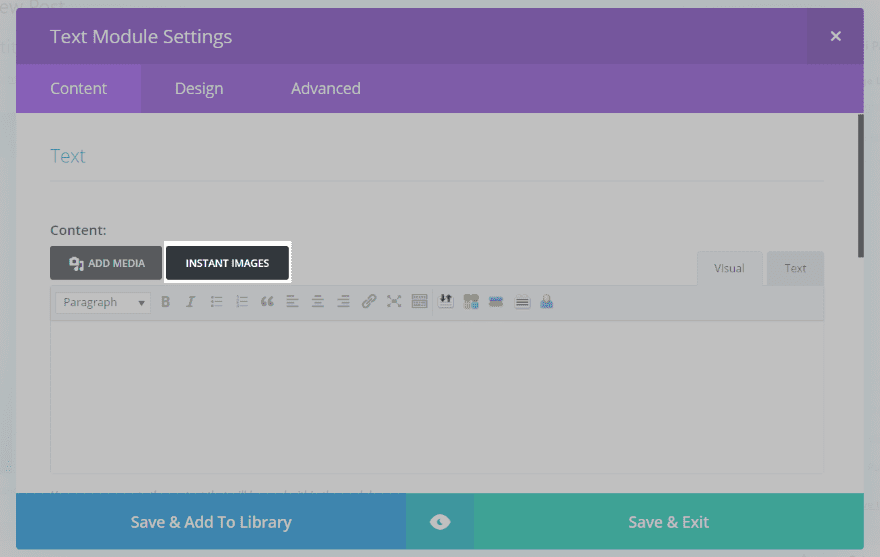Toggle bold formatting in the editor toolbar

[x=166, y=302]
